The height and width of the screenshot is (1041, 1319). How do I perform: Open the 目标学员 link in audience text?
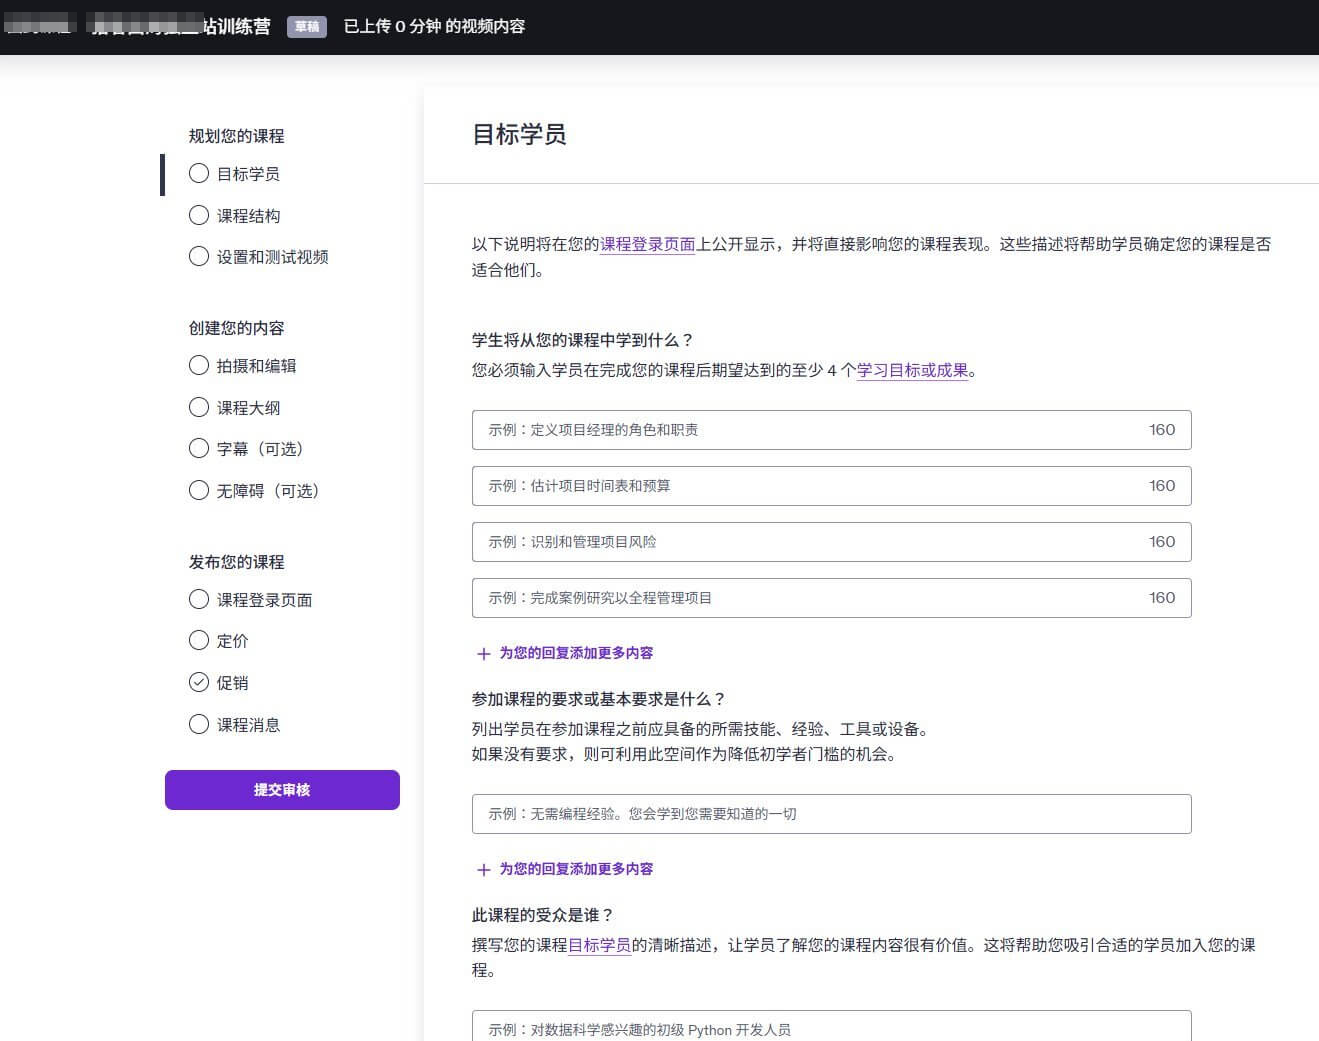(x=600, y=945)
